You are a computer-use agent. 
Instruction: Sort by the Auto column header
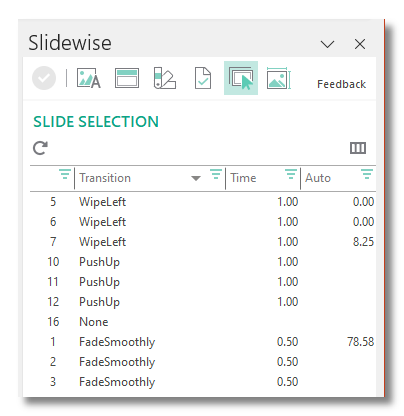point(318,178)
